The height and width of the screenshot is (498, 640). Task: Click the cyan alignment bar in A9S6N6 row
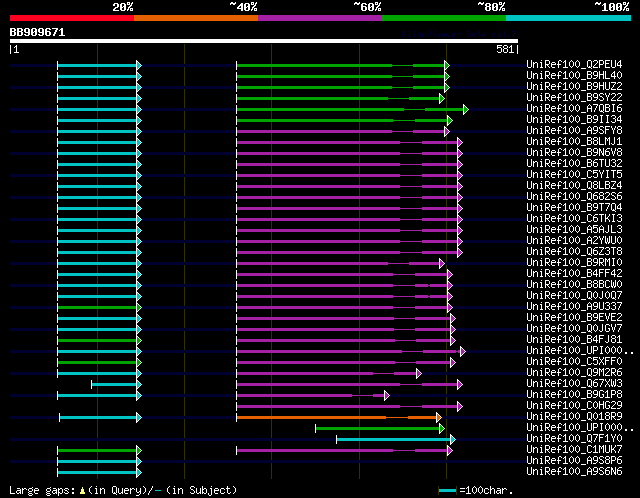click(x=99, y=473)
